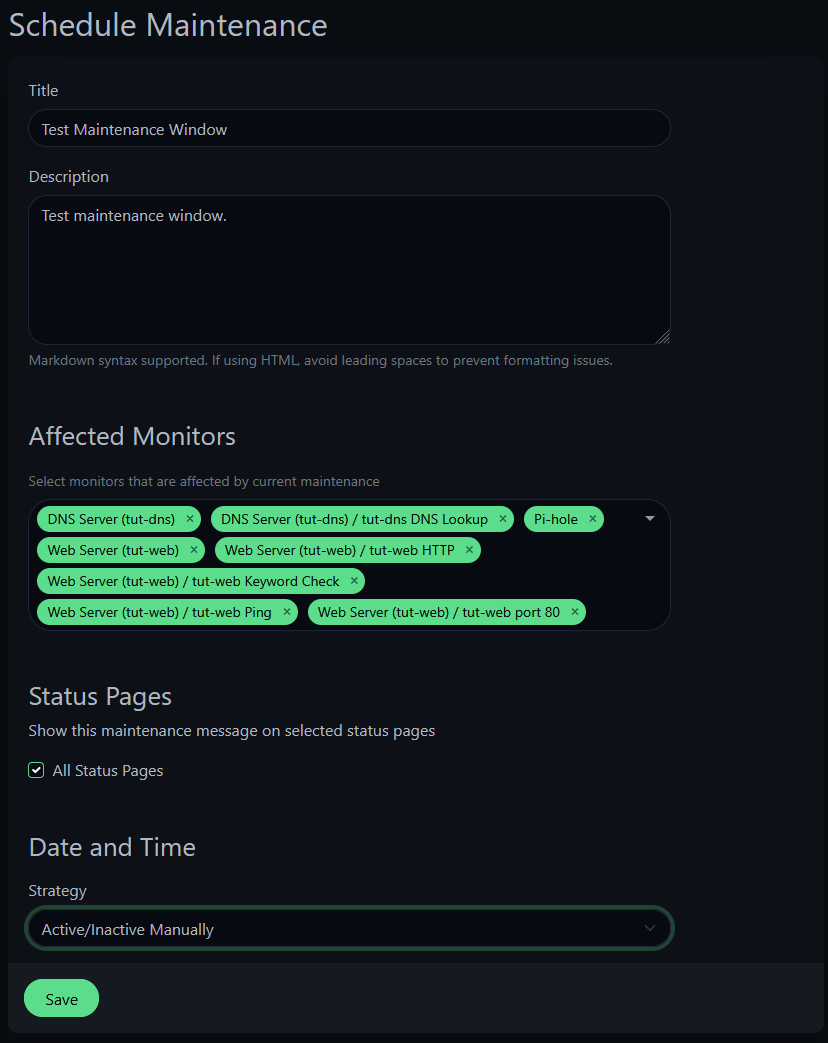828x1043 pixels.
Task: Click the Save button
Action: (x=60, y=998)
